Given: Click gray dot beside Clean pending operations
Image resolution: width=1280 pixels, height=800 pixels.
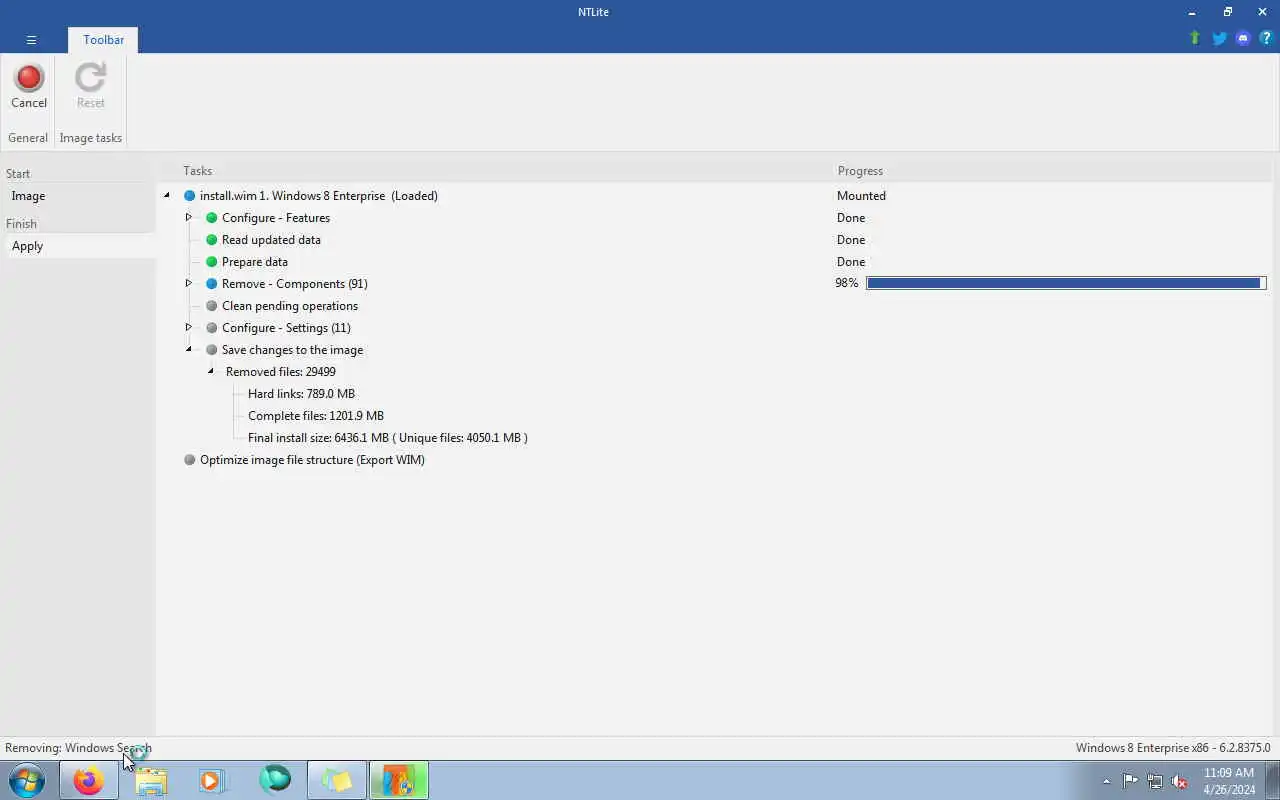Looking at the screenshot, I should coord(211,306).
